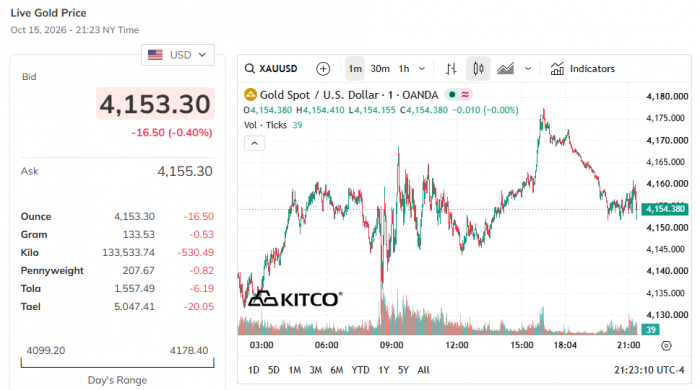The image size is (700, 390).
Task: Select the candlestick chart style icon
Action: coord(478,69)
